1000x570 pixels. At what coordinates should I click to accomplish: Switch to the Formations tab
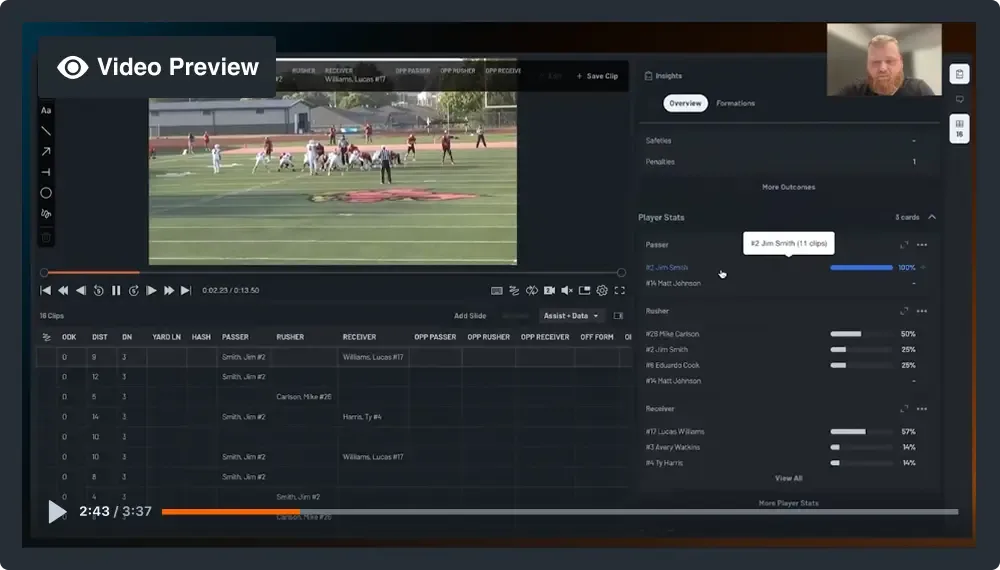[735, 103]
